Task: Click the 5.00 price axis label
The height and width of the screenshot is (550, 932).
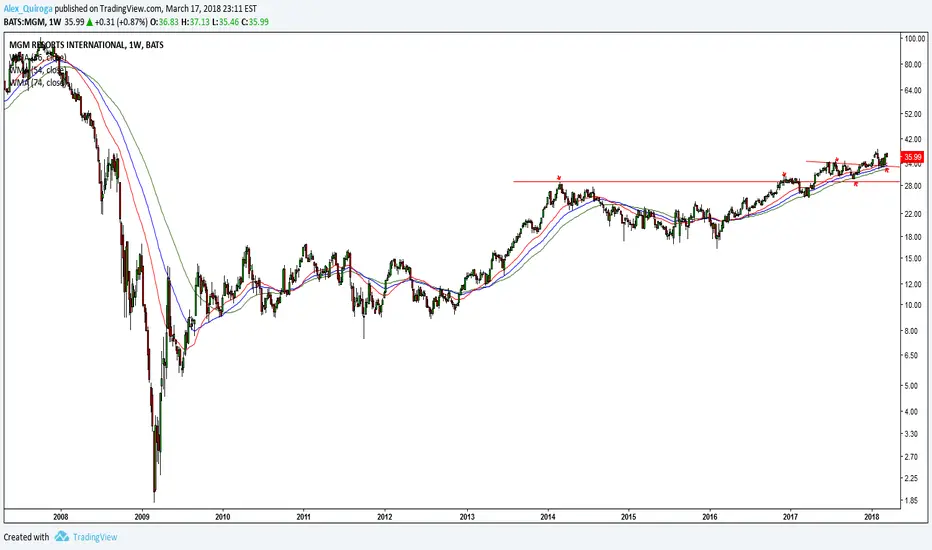Action: click(x=911, y=385)
